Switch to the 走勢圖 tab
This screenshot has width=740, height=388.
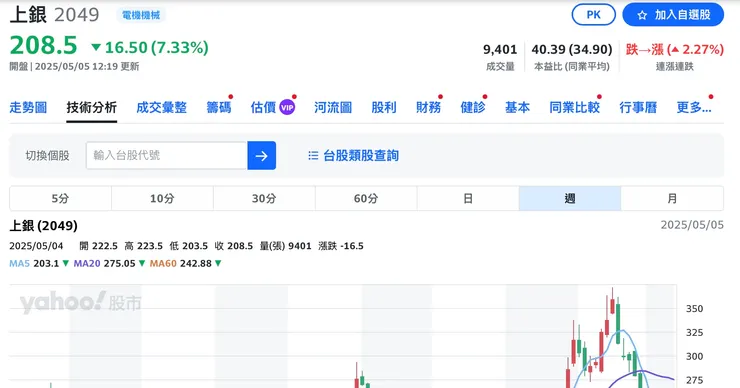[28, 108]
